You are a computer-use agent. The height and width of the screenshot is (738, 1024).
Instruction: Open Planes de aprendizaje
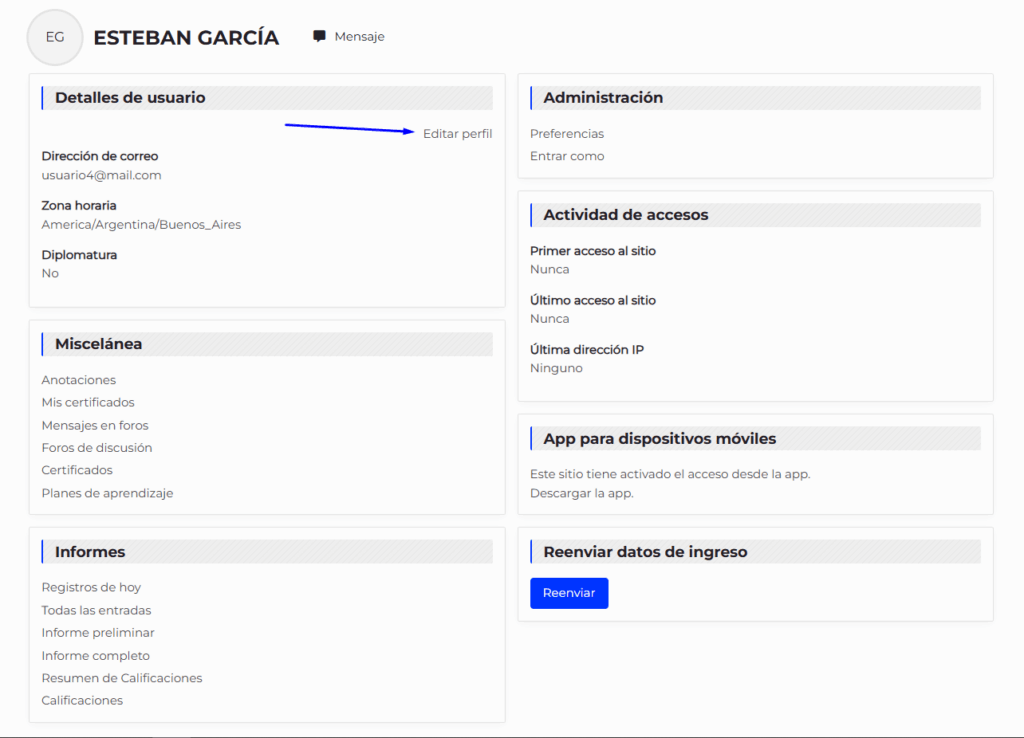(107, 493)
